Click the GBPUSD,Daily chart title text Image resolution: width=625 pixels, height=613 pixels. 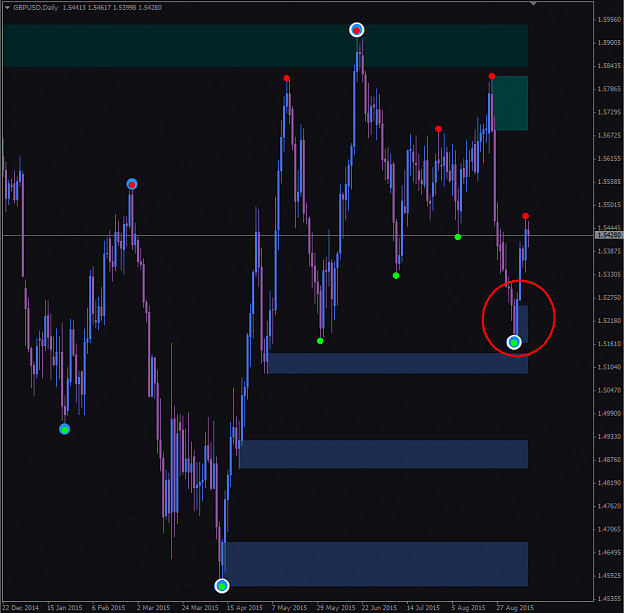(x=35, y=8)
